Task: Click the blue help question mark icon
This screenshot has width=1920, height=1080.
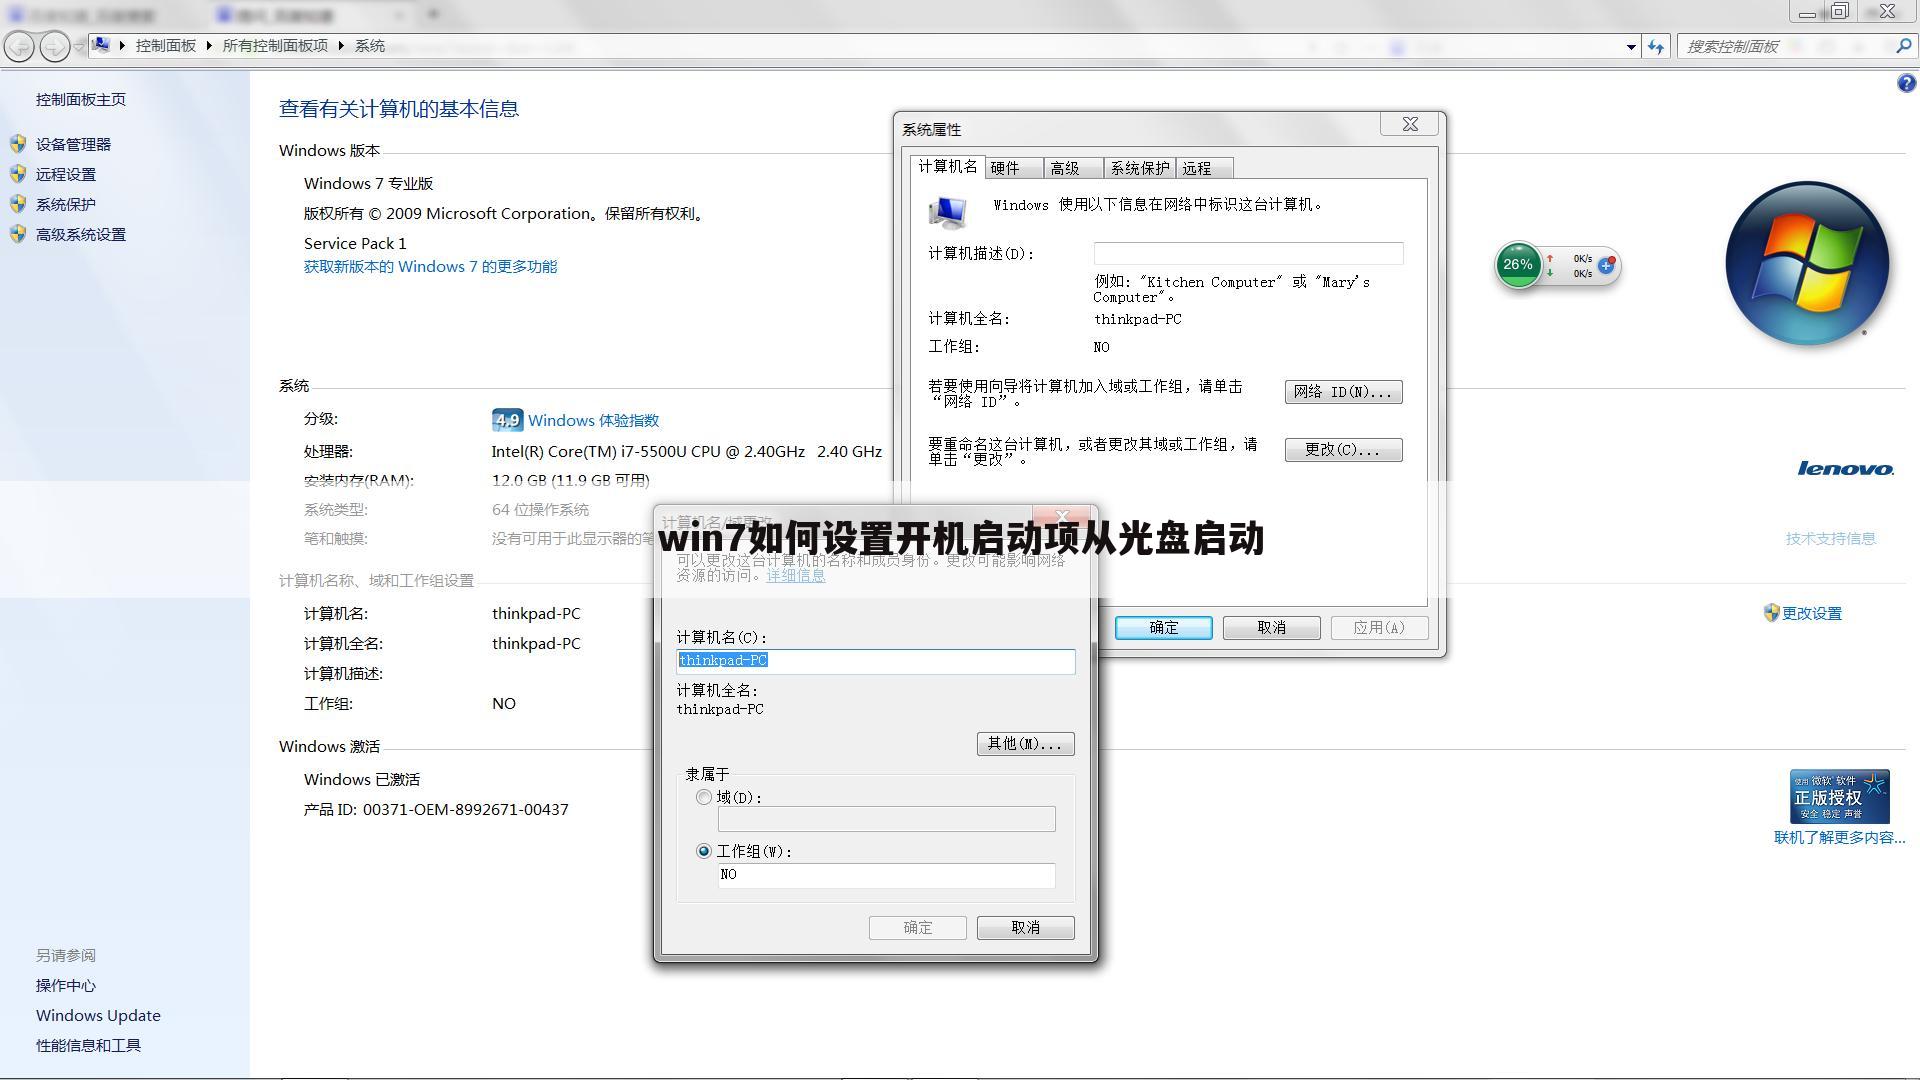Action: pos(1906,84)
